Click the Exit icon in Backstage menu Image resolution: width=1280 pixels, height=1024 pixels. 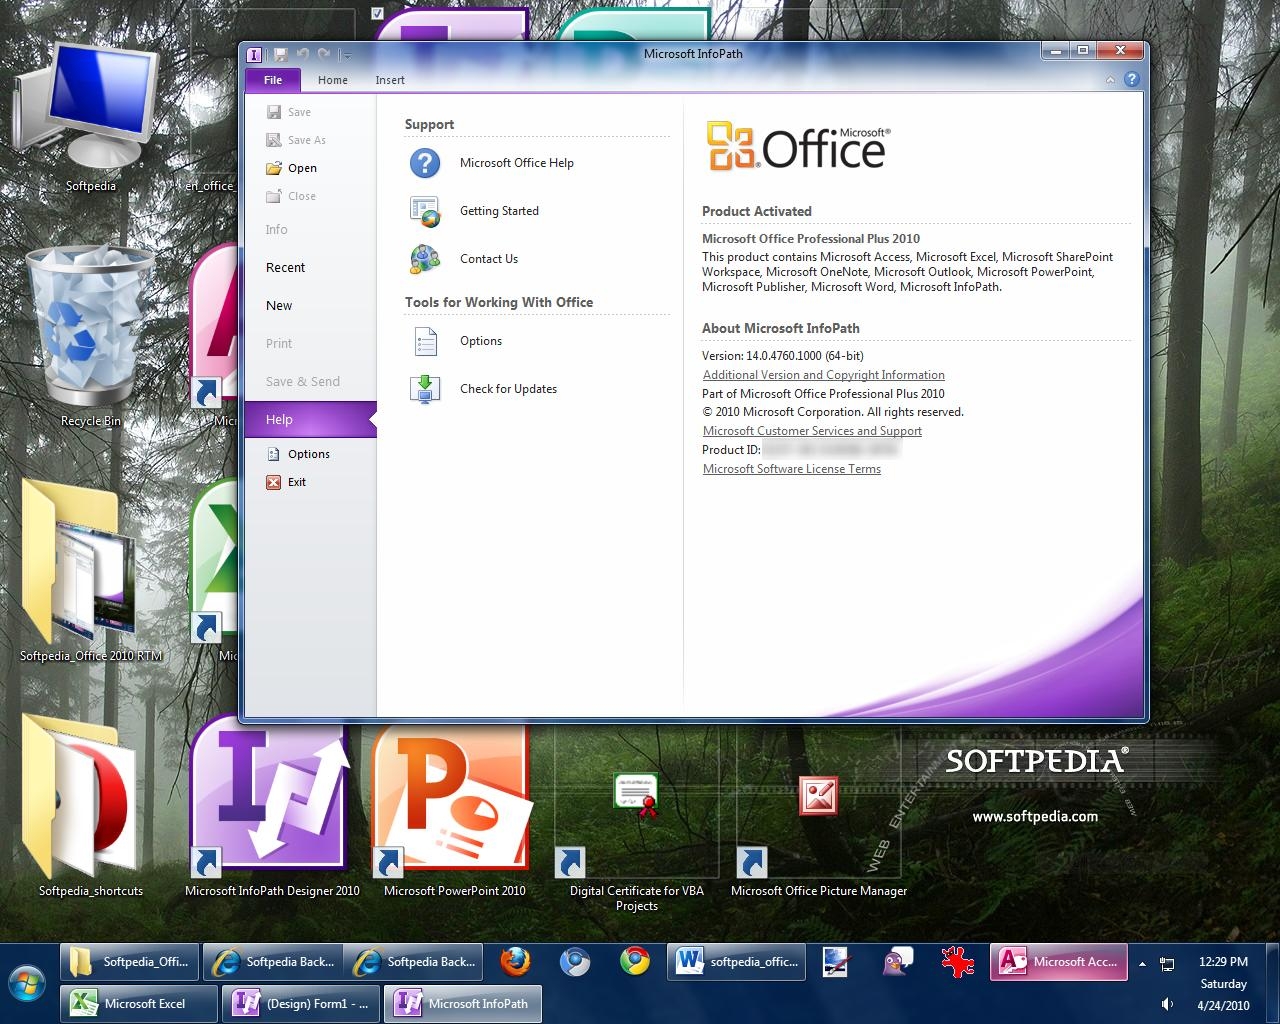[x=274, y=482]
